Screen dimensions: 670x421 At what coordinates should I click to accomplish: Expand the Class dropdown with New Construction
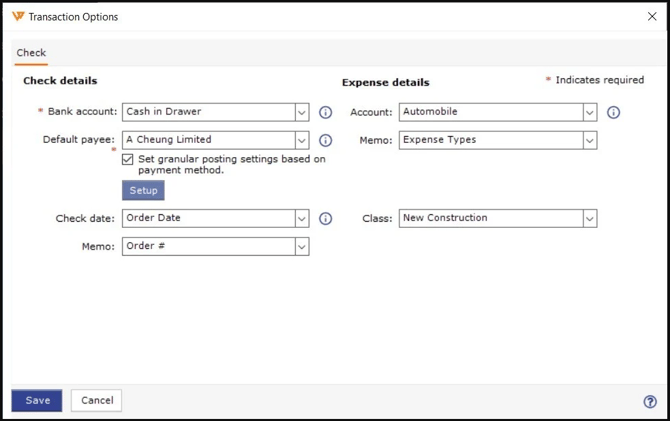point(589,218)
